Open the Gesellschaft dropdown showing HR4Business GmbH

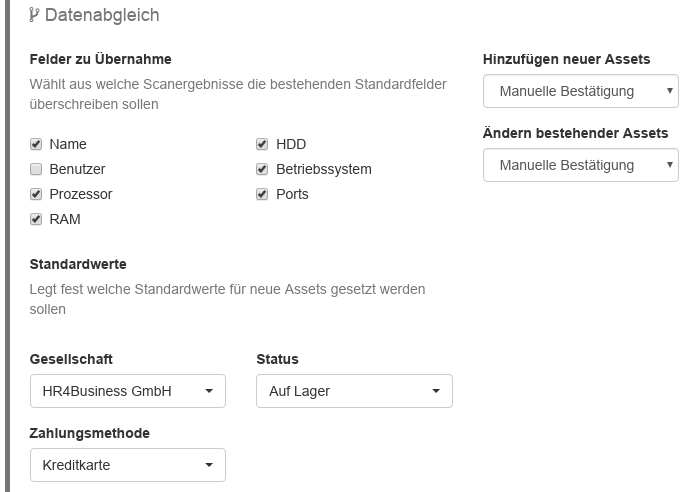[128, 391]
